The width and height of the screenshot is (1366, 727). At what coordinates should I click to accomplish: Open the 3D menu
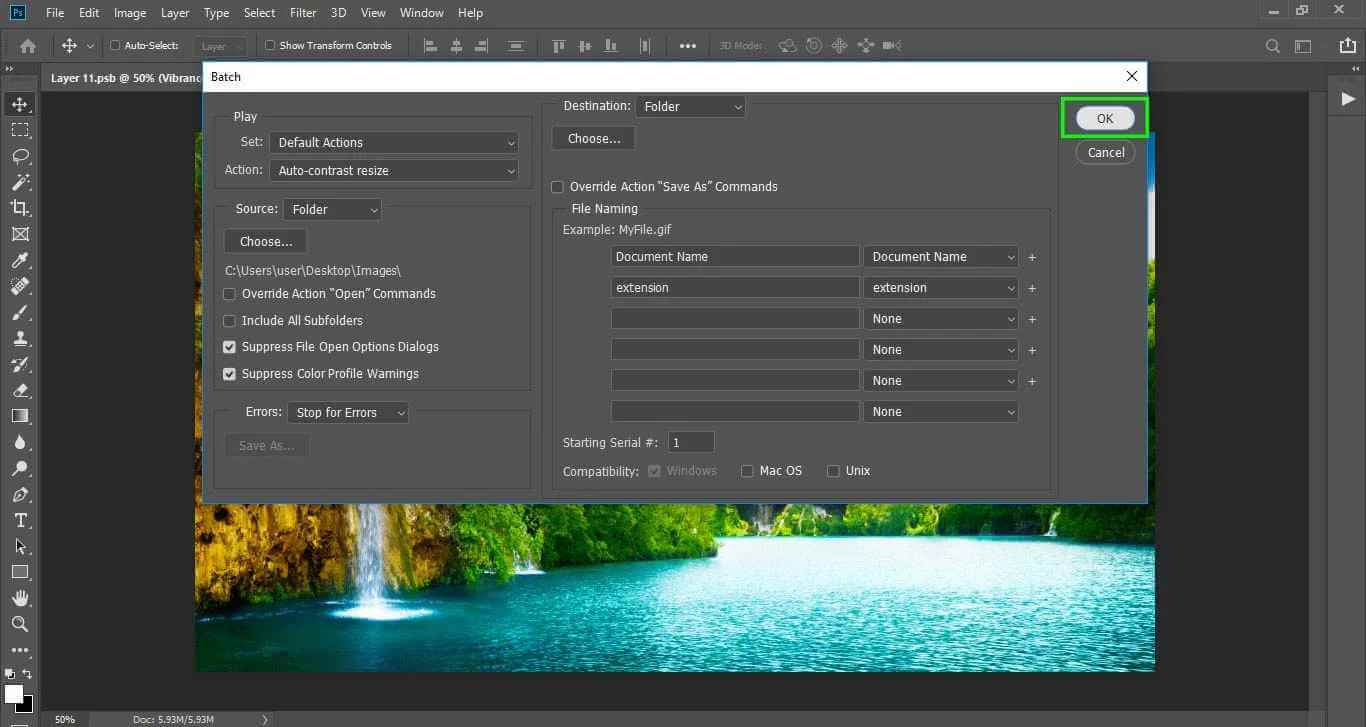337,12
